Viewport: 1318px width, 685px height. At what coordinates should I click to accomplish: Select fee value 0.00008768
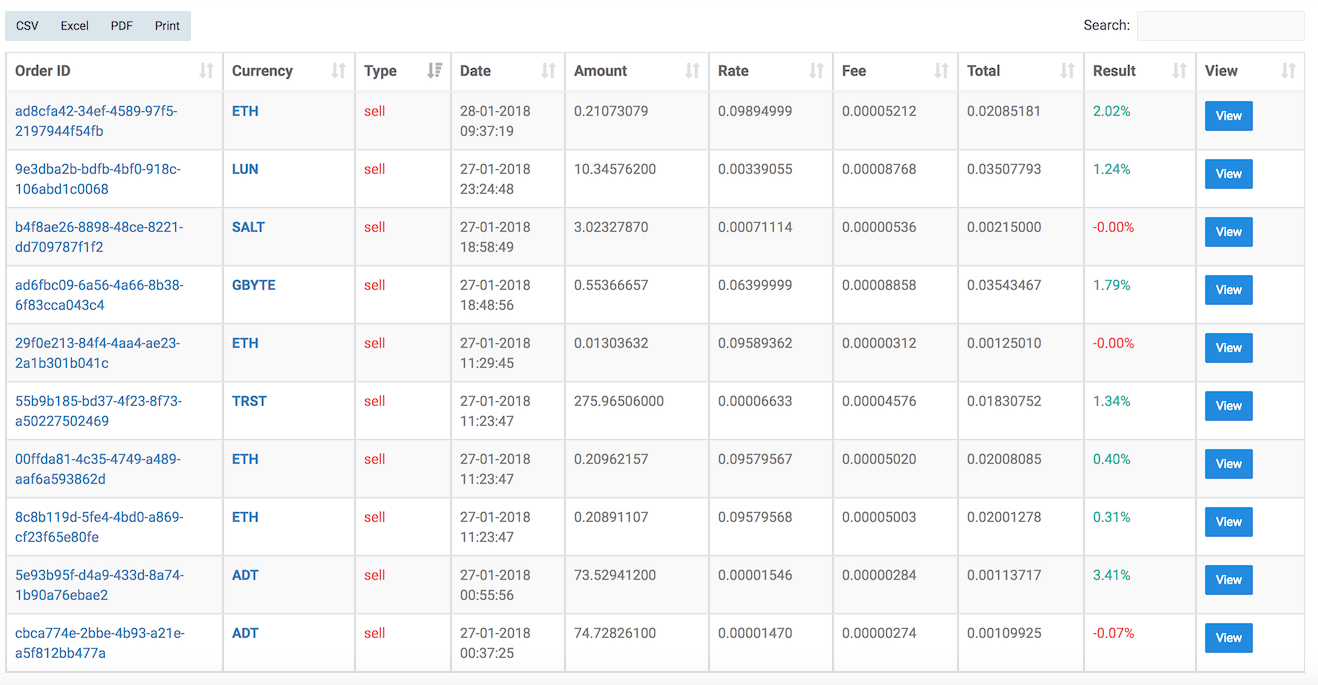click(x=879, y=169)
